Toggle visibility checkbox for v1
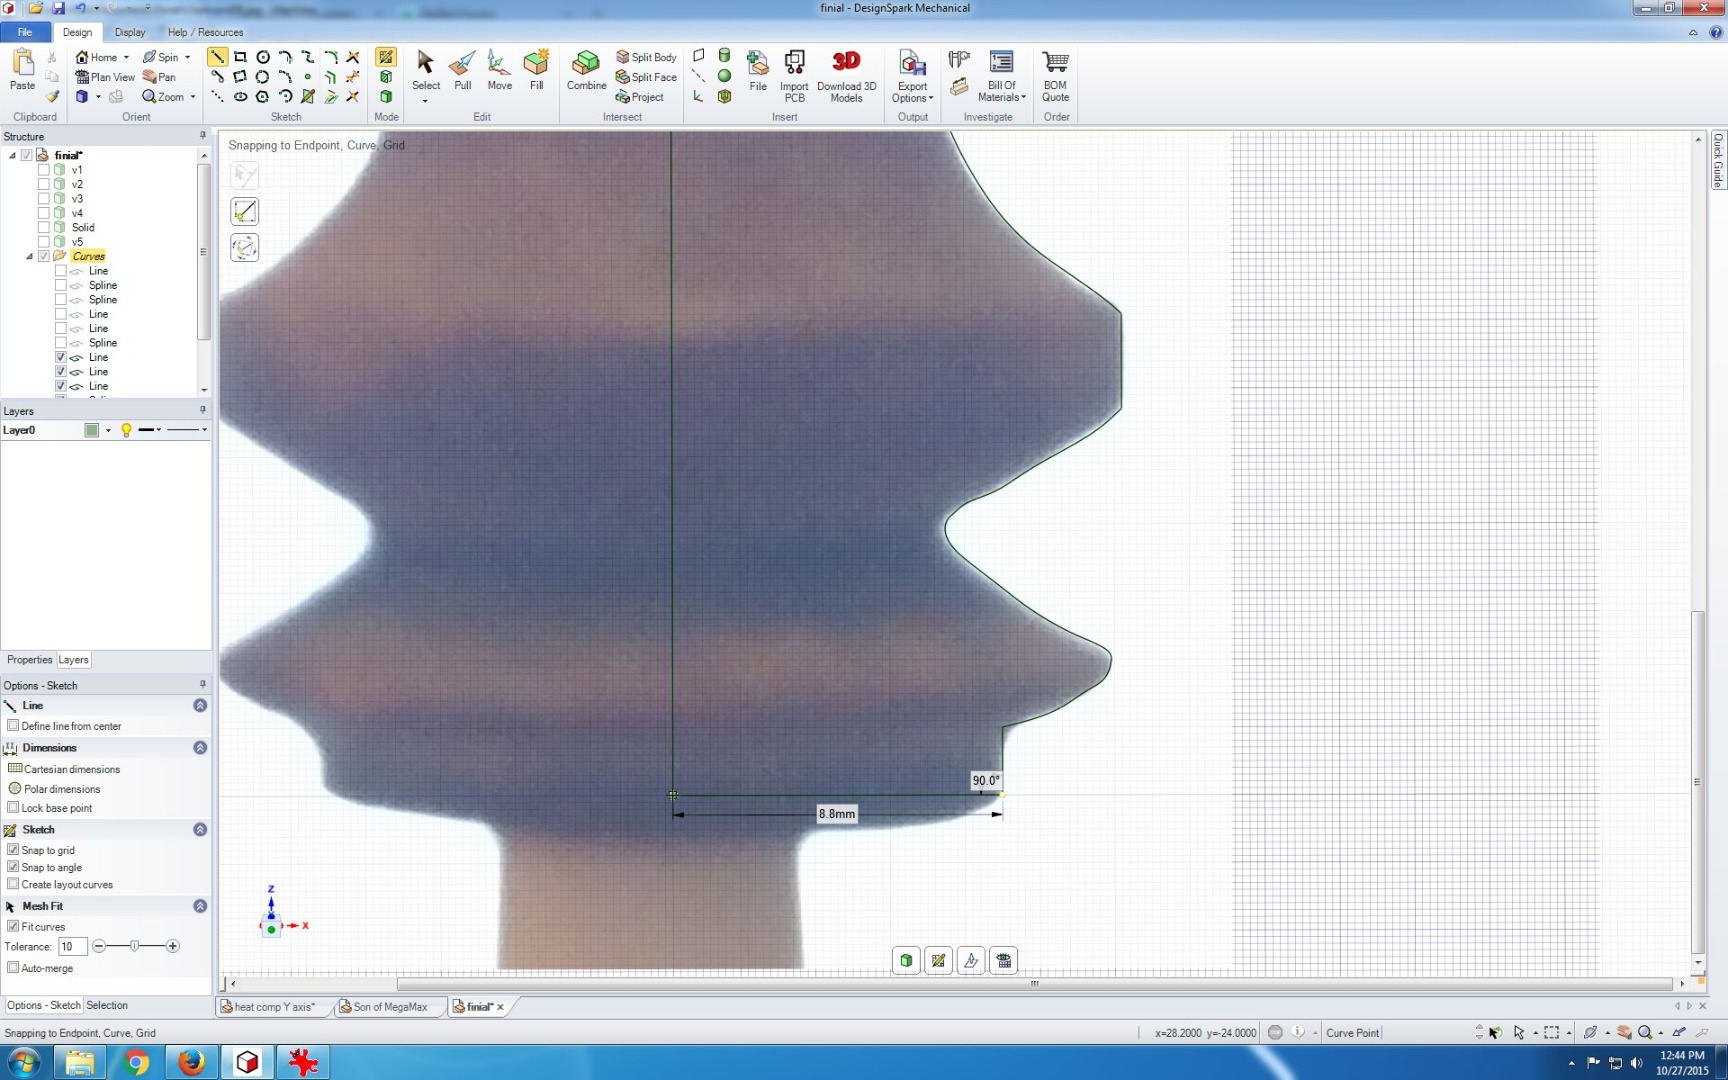The height and width of the screenshot is (1080, 1728). (44, 170)
